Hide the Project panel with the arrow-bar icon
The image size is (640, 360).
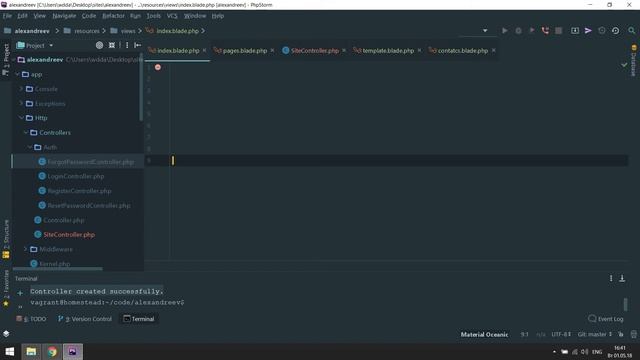[138, 45]
